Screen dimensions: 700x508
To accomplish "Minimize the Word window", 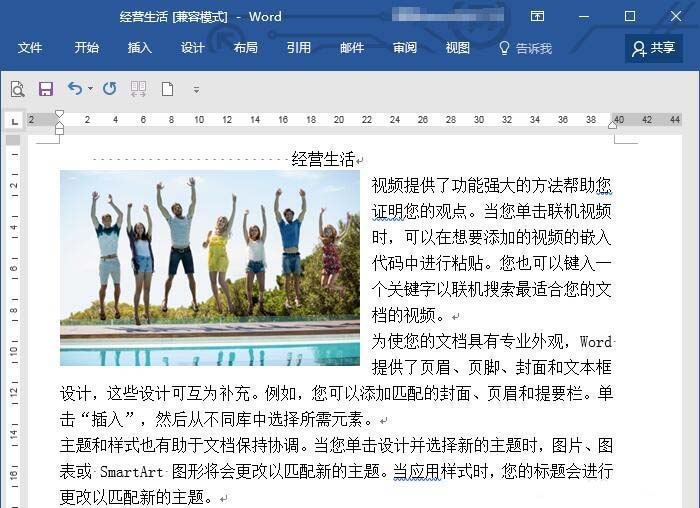I will 583,17.
